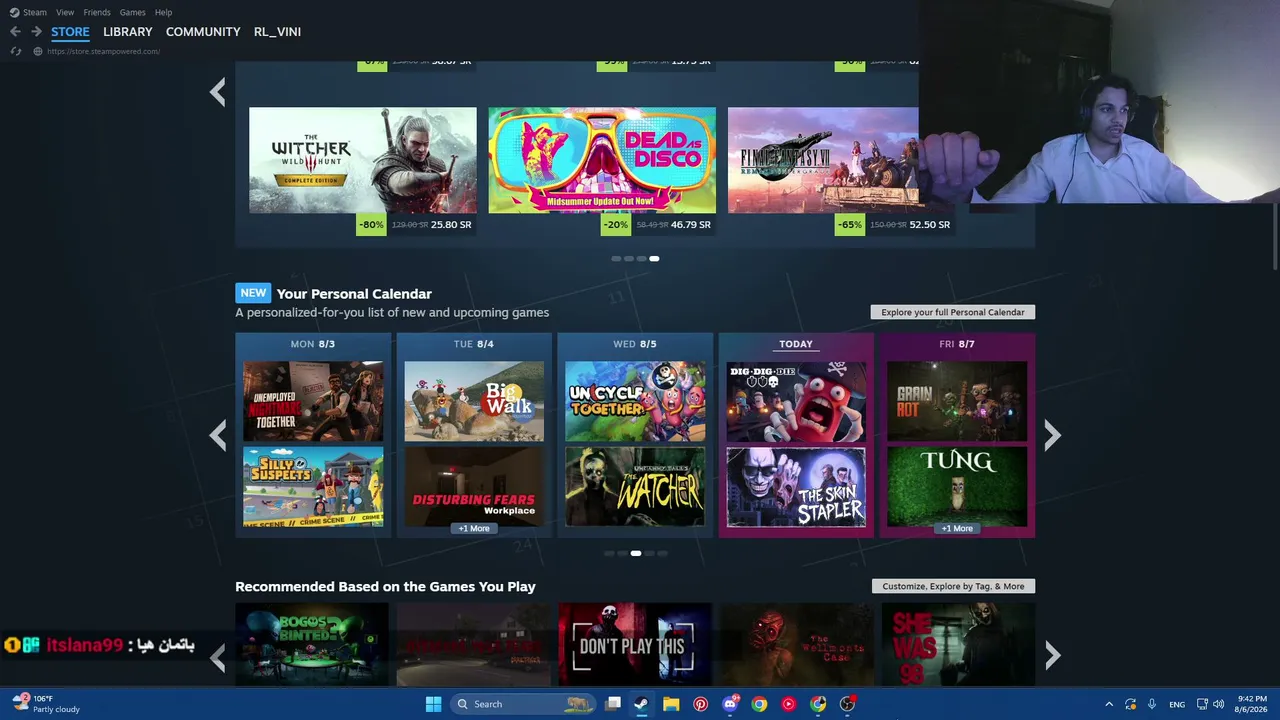Open Dig Dig Die game

point(796,401)
